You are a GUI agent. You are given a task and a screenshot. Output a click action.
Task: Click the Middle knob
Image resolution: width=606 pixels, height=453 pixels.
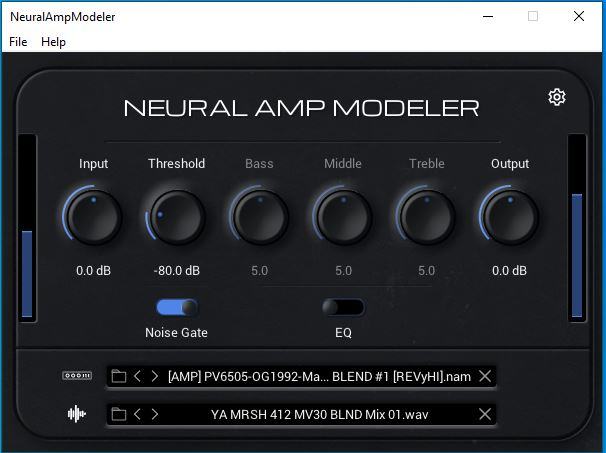point(343,216)
